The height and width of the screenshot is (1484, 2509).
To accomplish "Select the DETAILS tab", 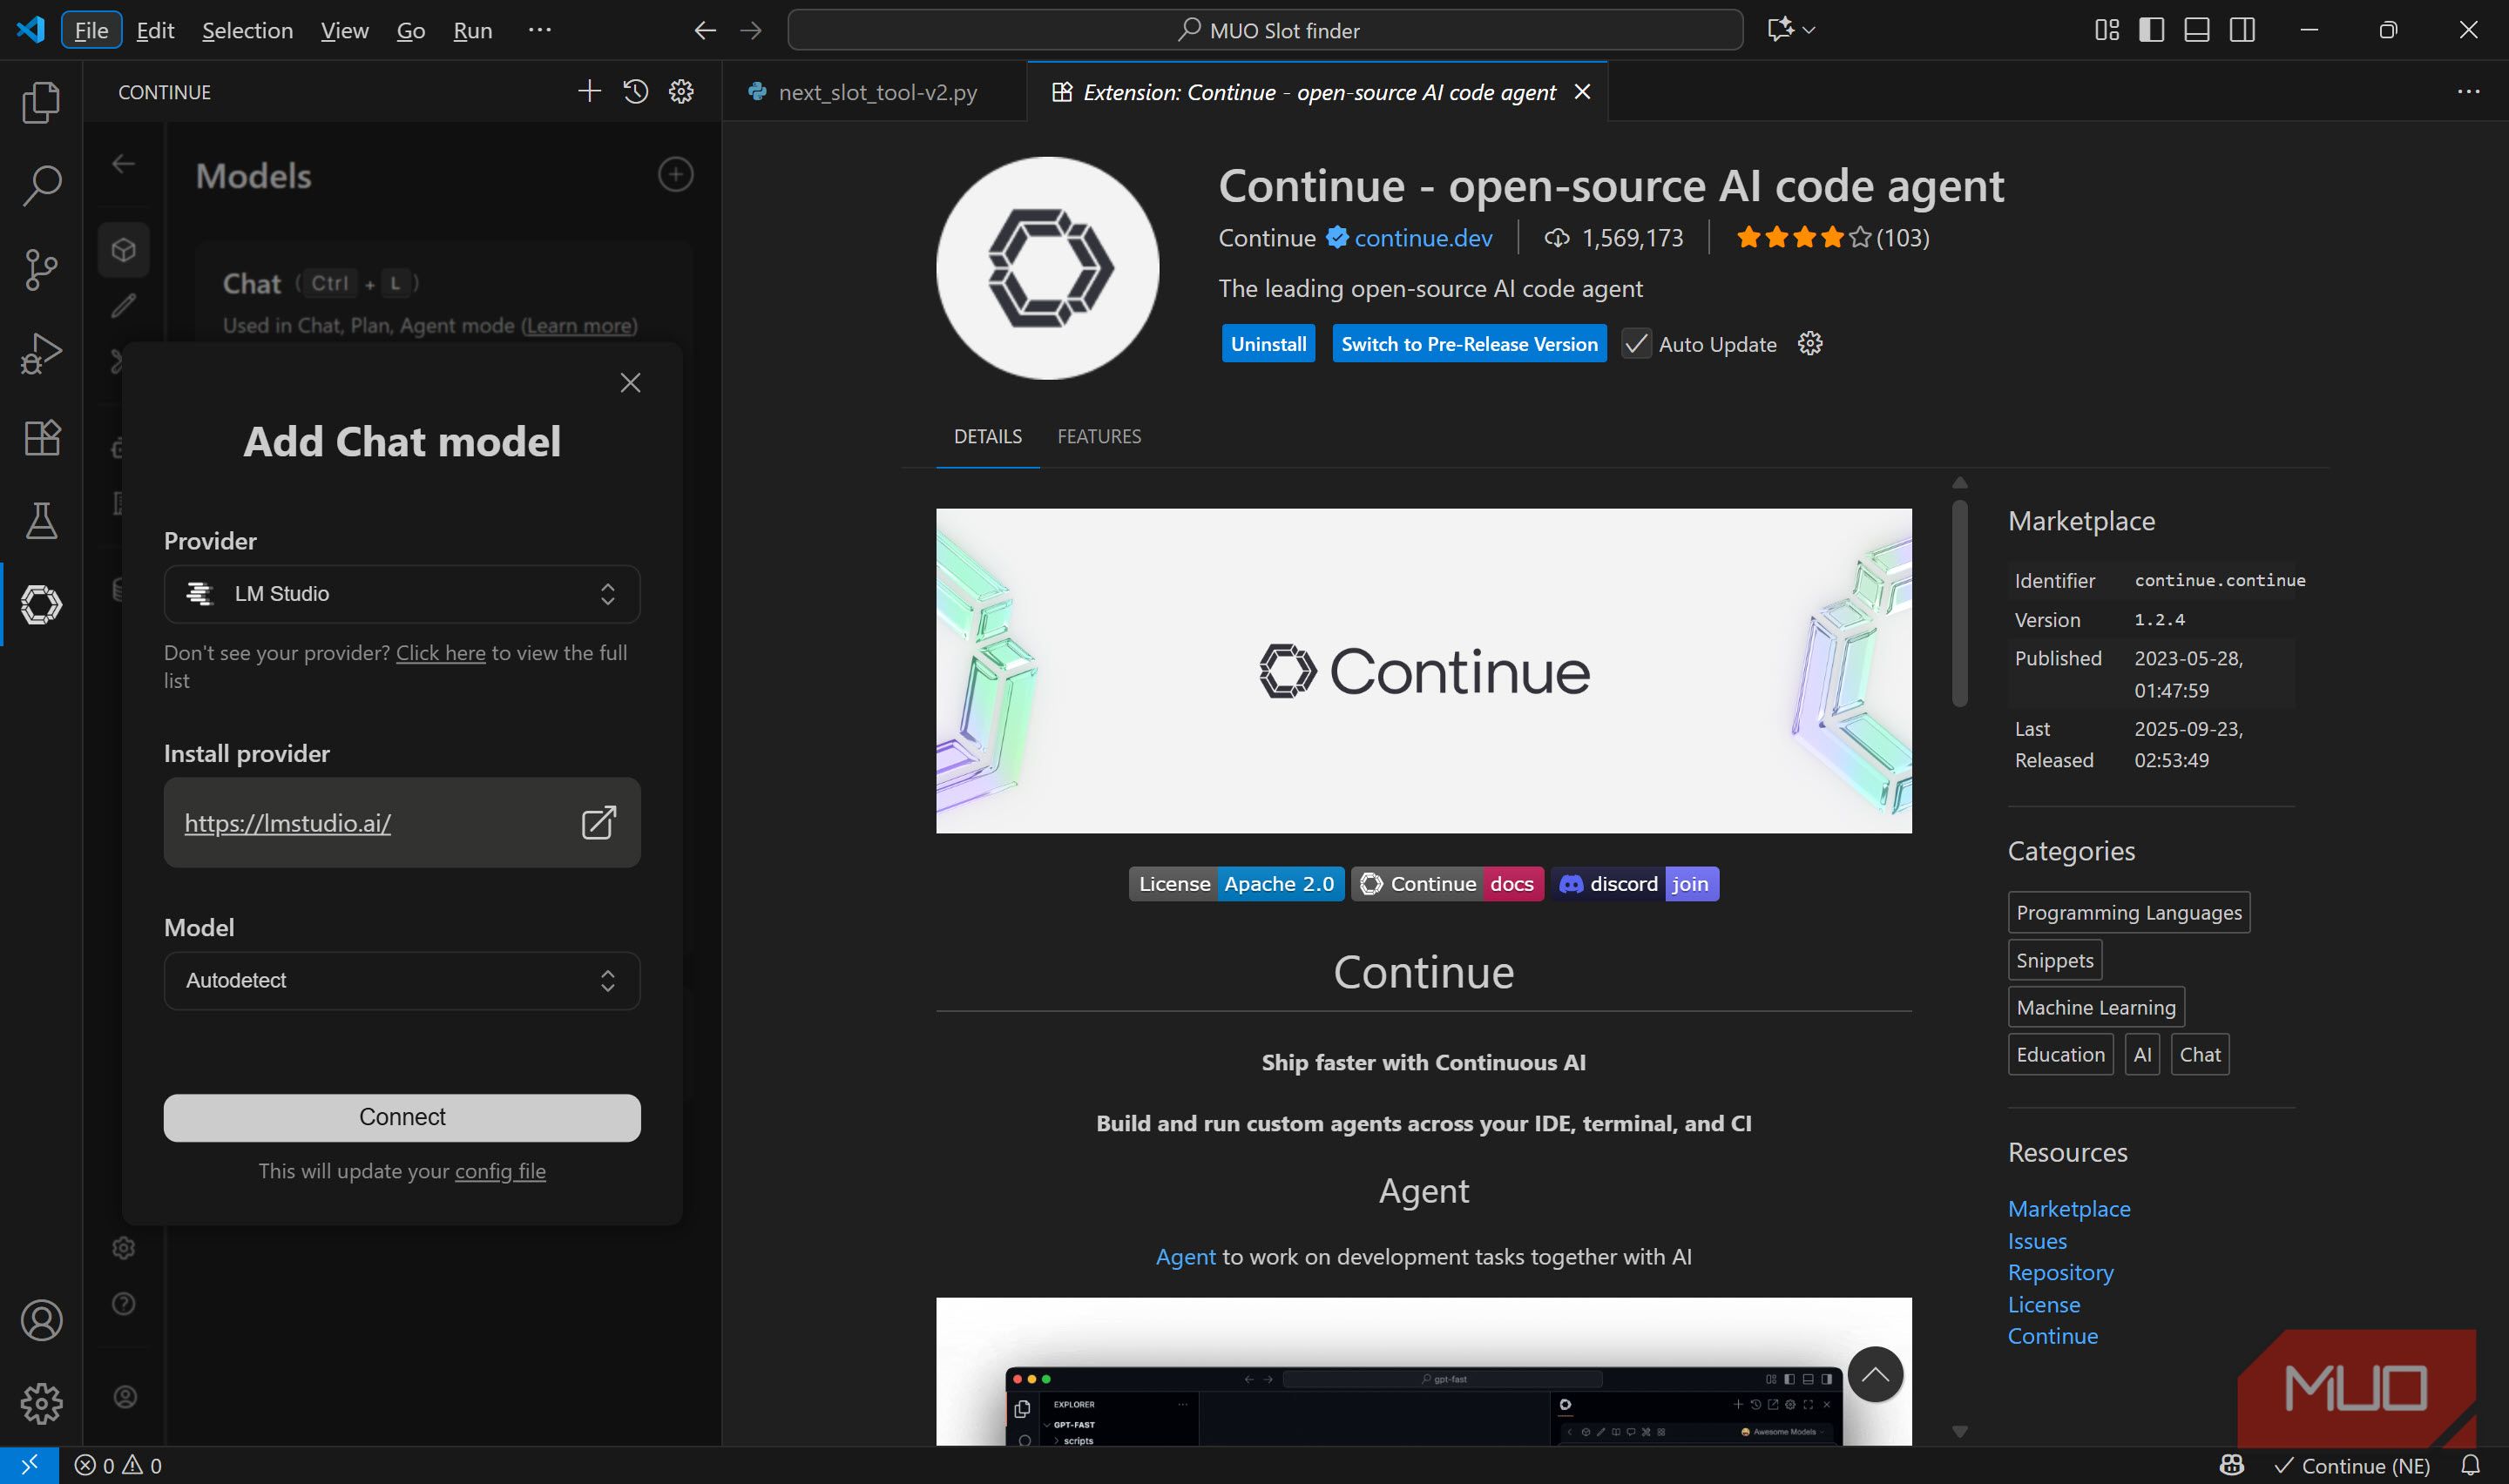I will click(x=987, y=436).
